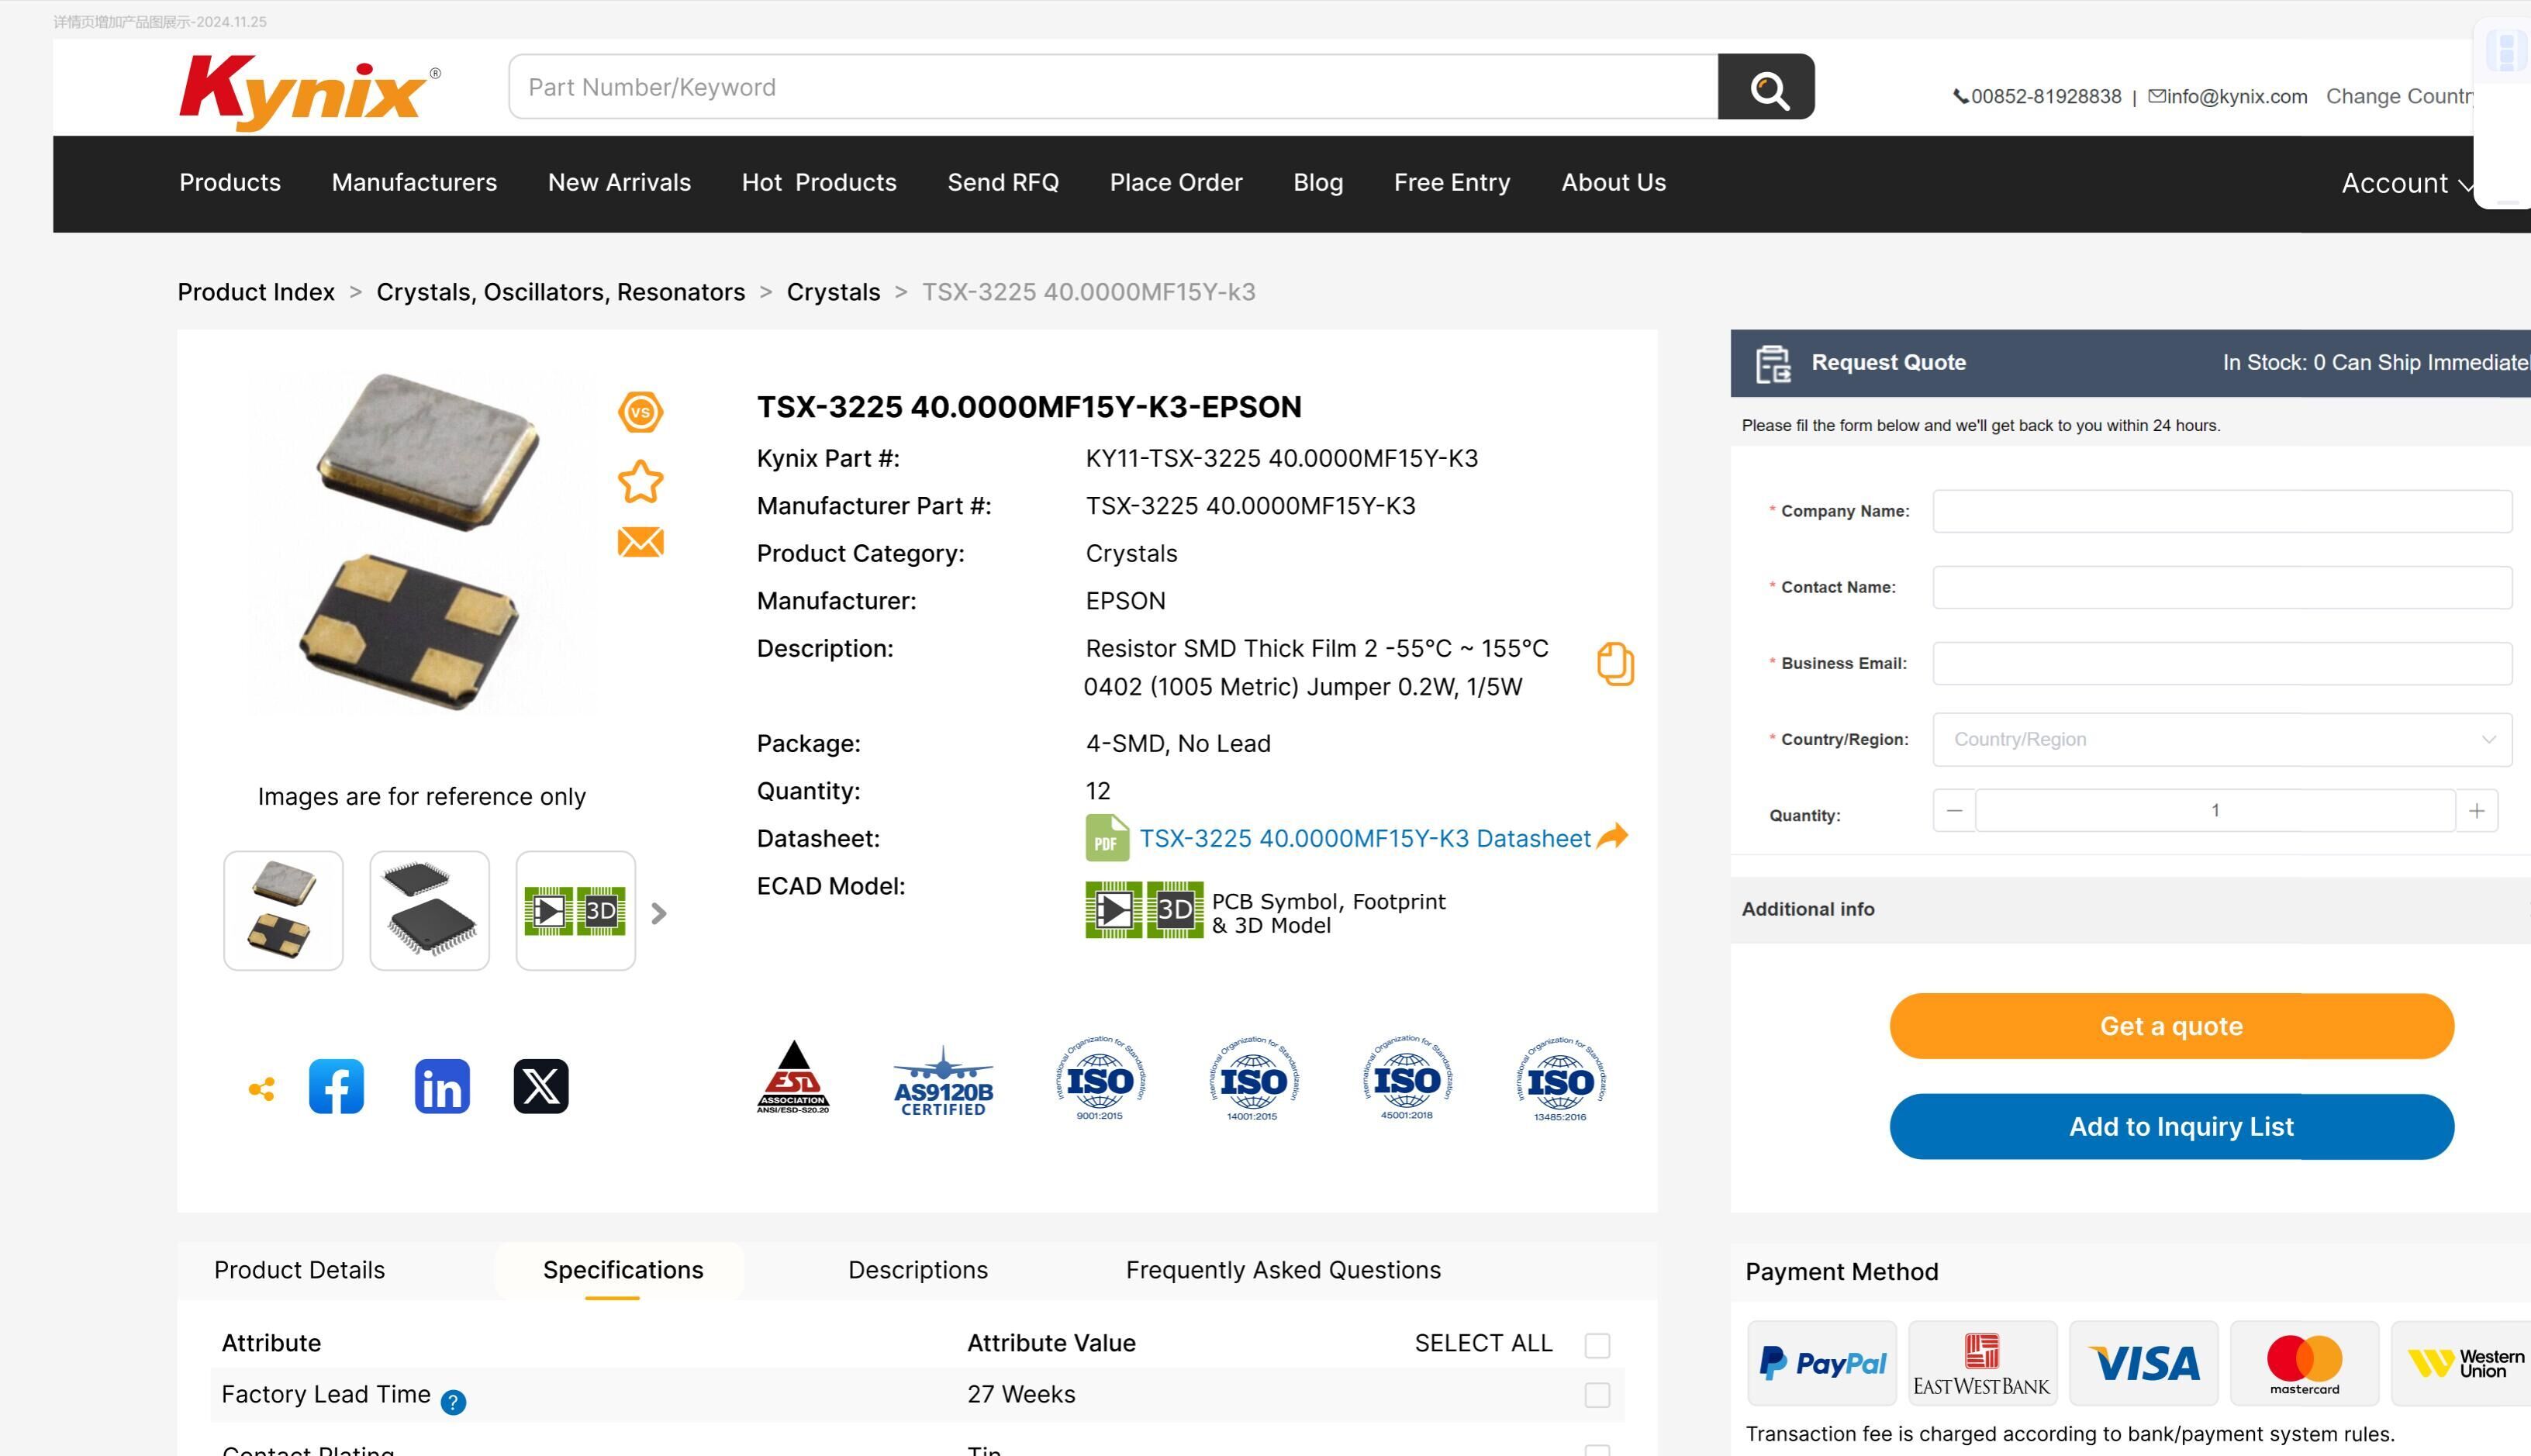Click the star favorite icon

click(x=640, y=481)
